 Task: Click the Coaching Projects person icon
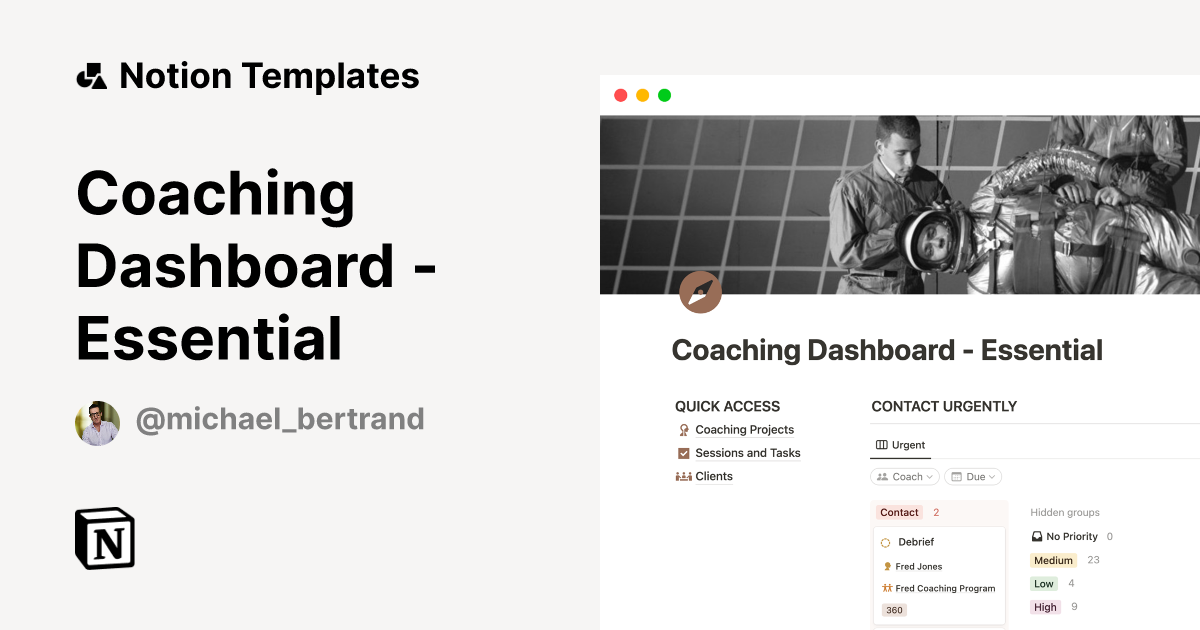pos(683,429)
